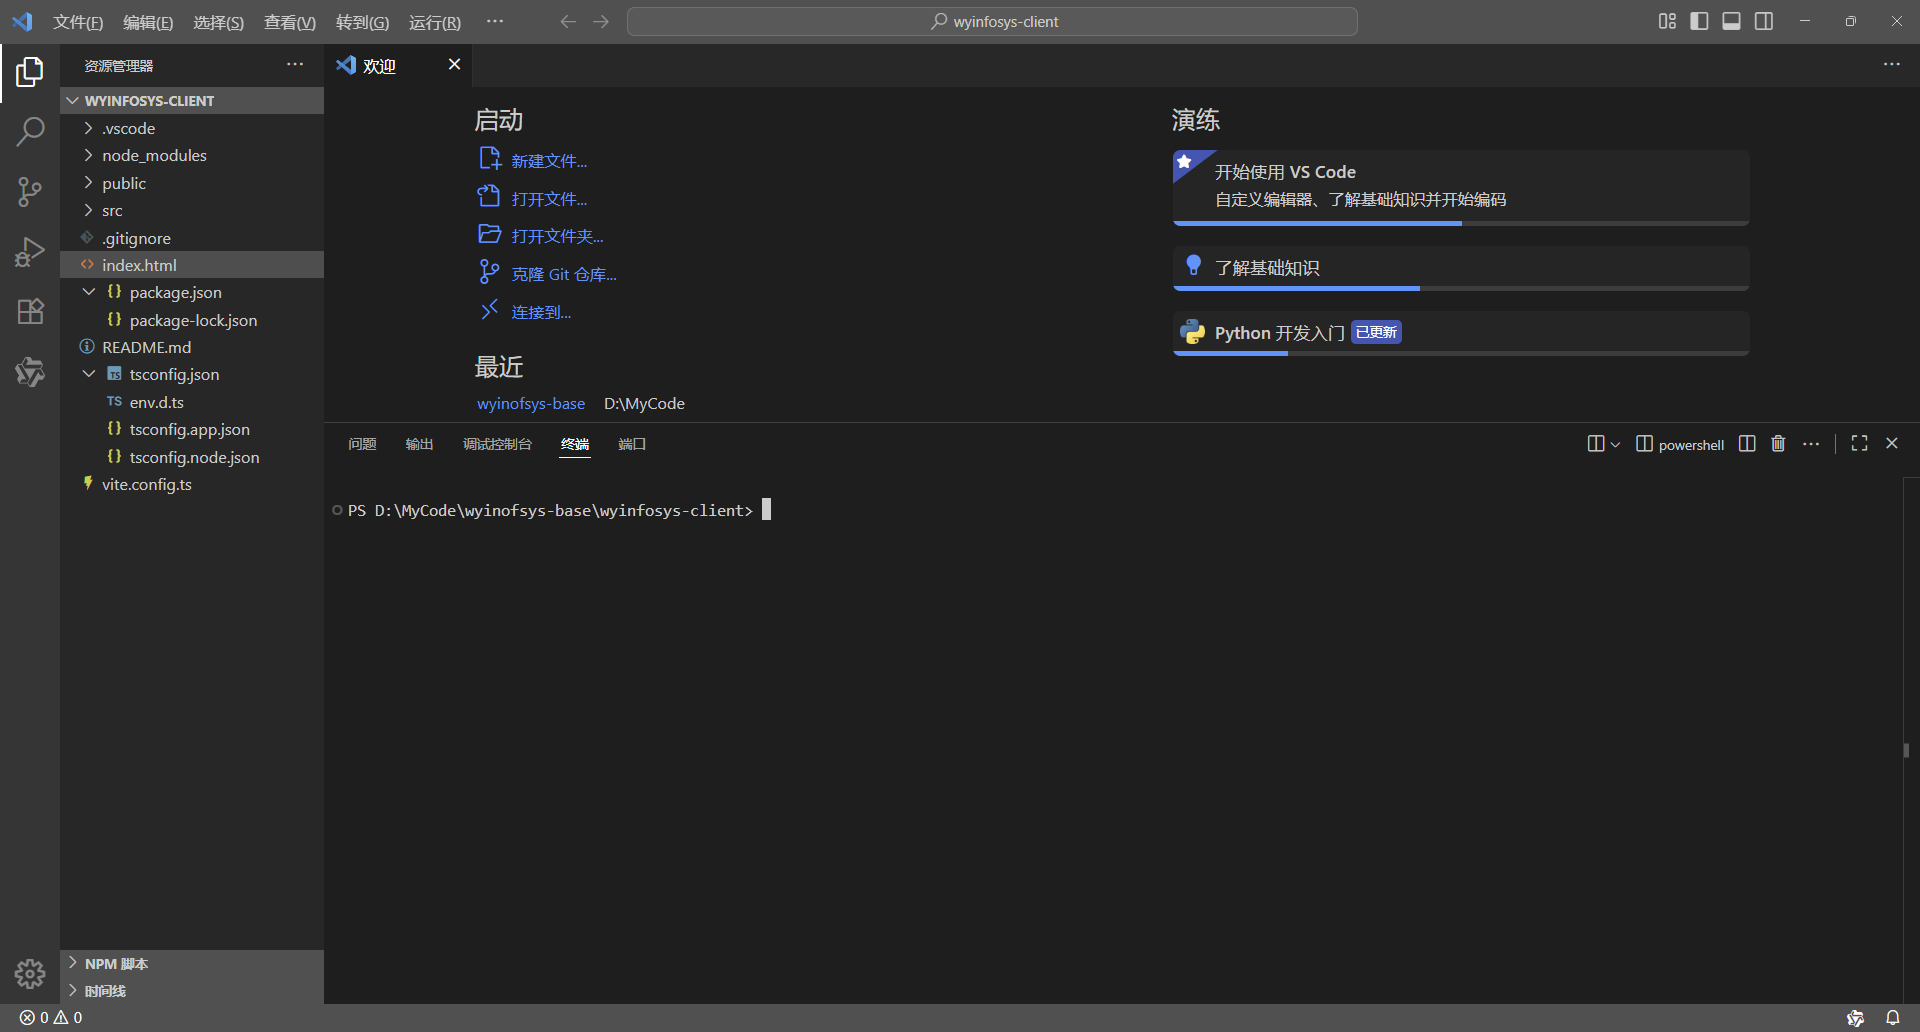
Task: Open the Get Started with VS Code walkthrough
Action: coord(1461,187)
